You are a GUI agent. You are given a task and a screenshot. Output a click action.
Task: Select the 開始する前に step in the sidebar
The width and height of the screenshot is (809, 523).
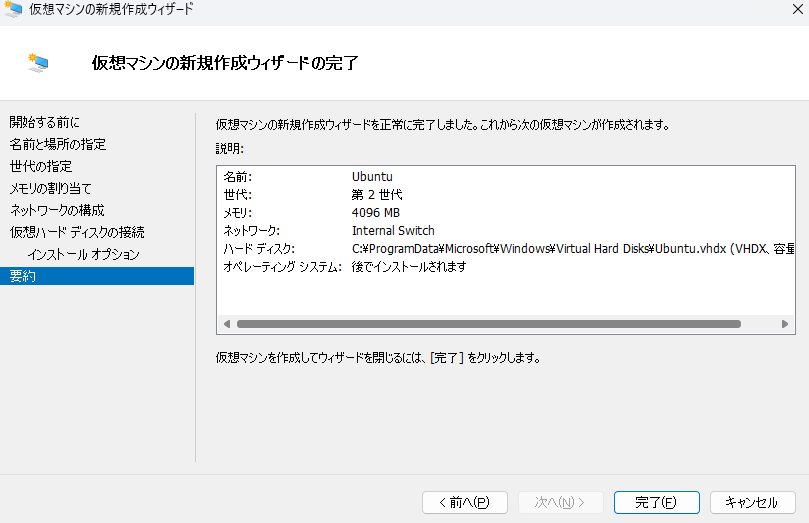tap(44, 122)
